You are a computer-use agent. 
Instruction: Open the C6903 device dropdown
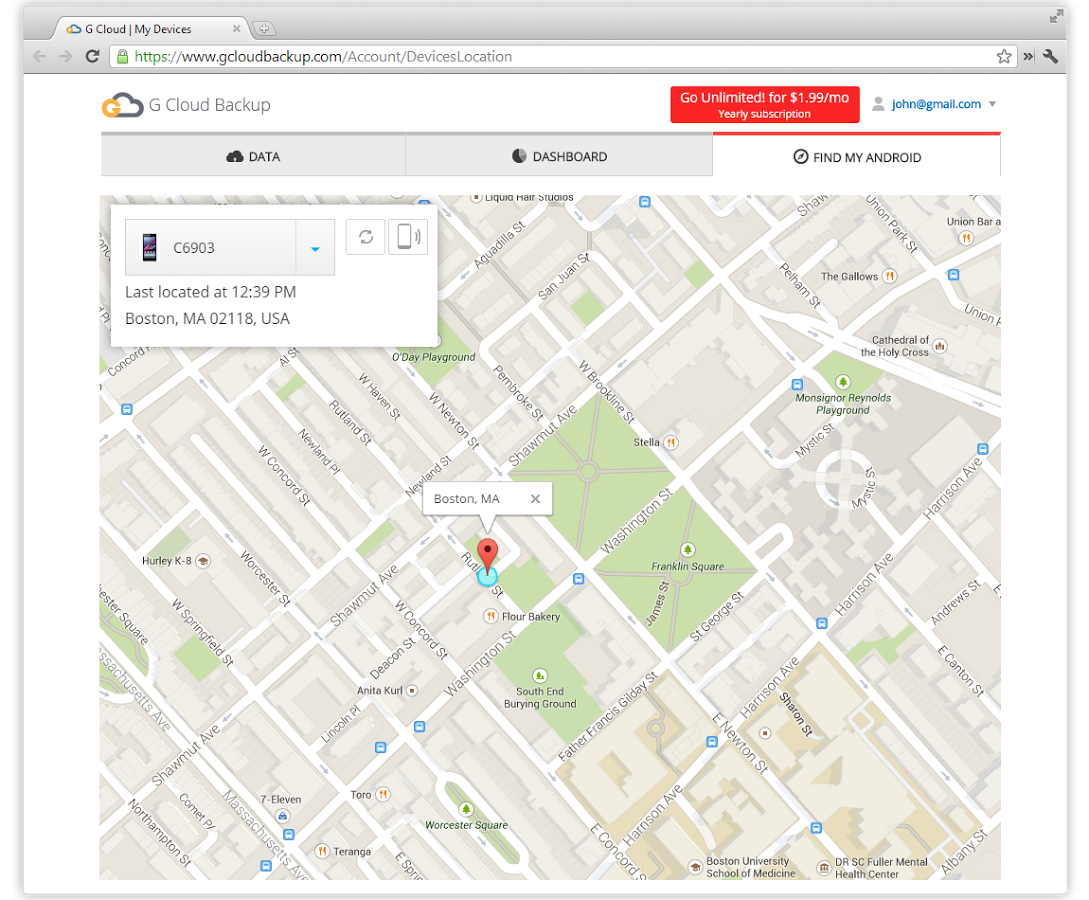315,248
